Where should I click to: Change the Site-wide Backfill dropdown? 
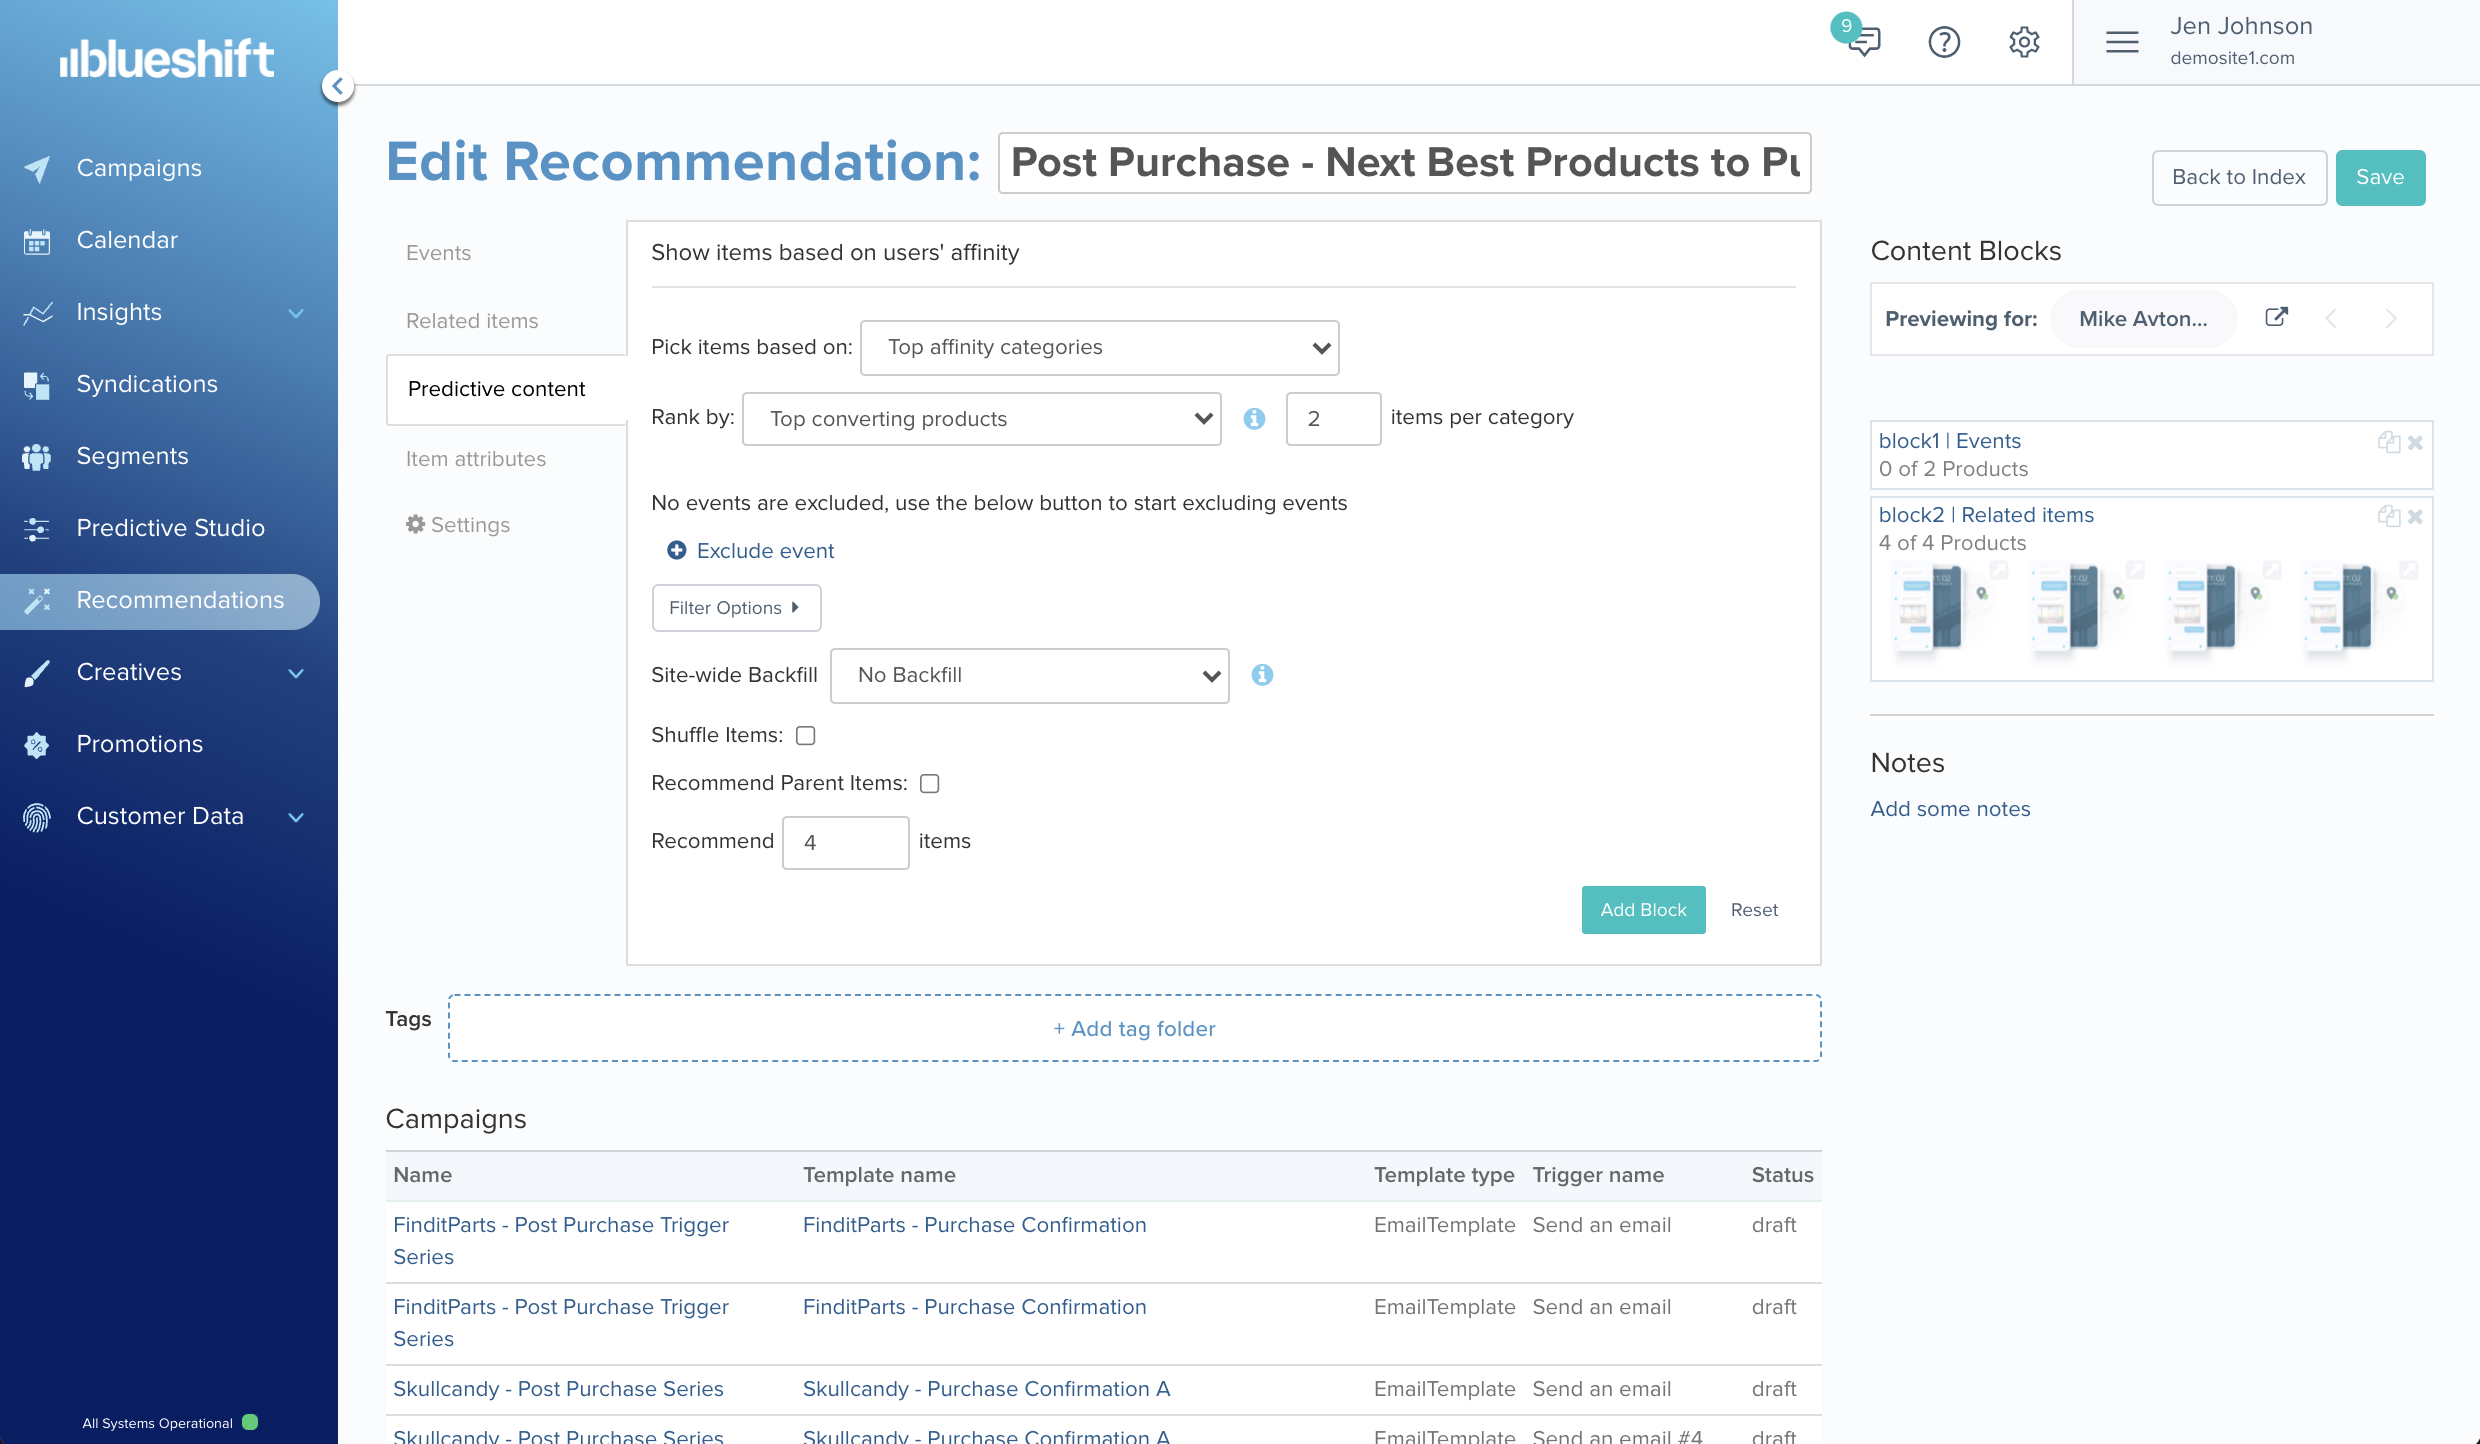tap(1029, 675)
